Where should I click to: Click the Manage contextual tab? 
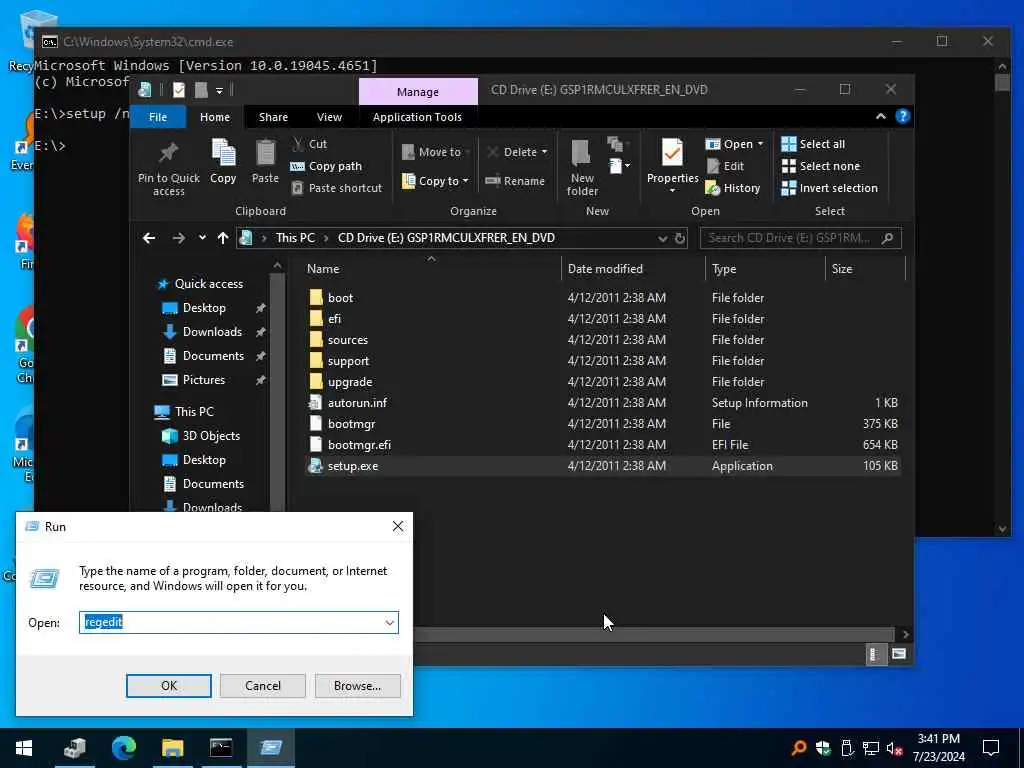[418, 91]
